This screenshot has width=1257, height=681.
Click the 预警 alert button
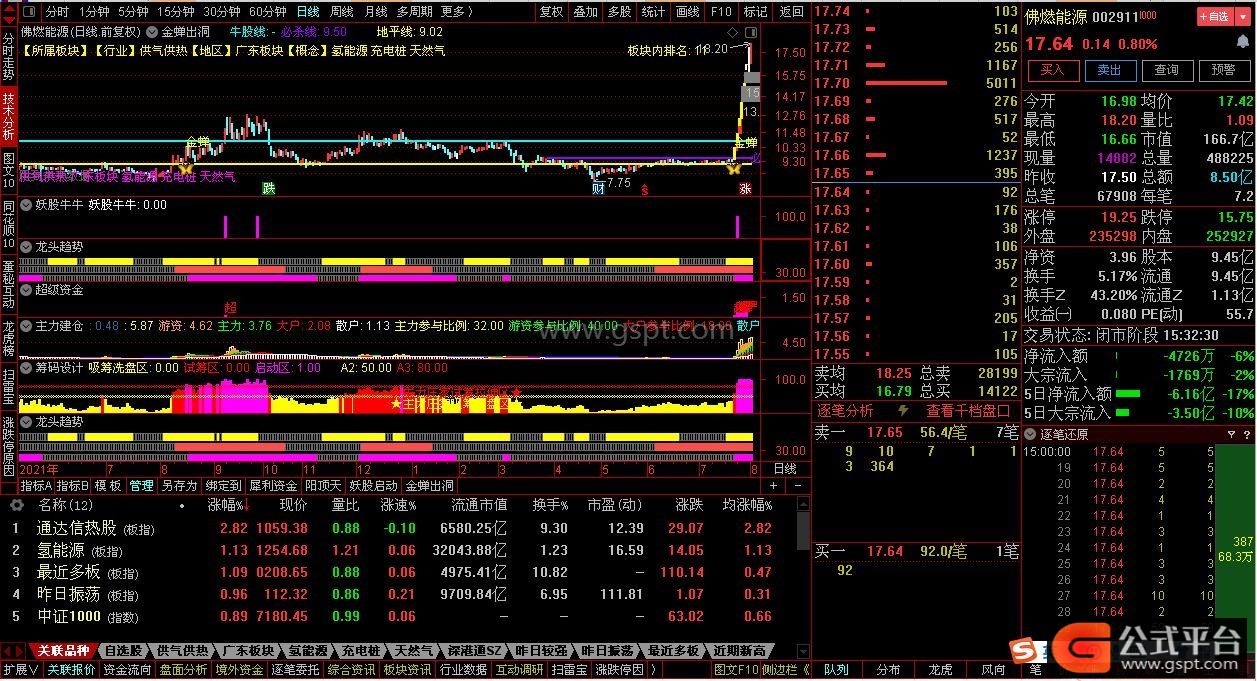click(x=1223, y=70)
